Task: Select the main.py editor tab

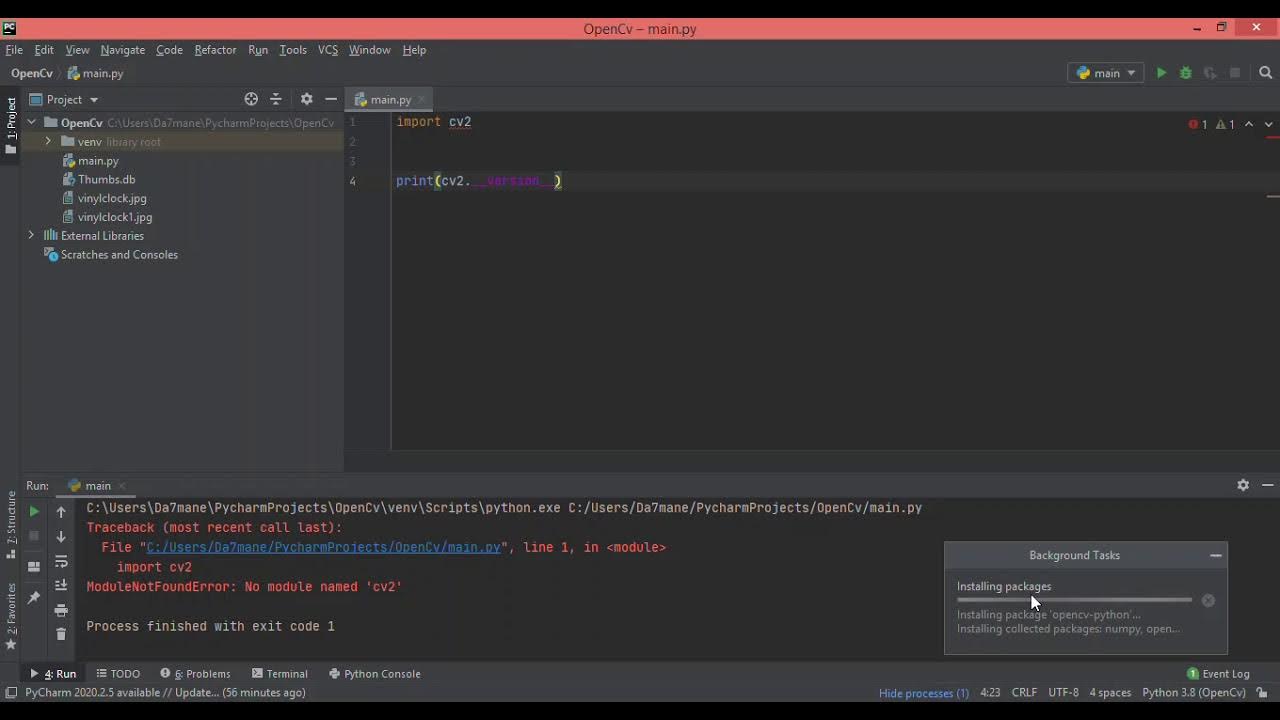Action: [390, 99]
